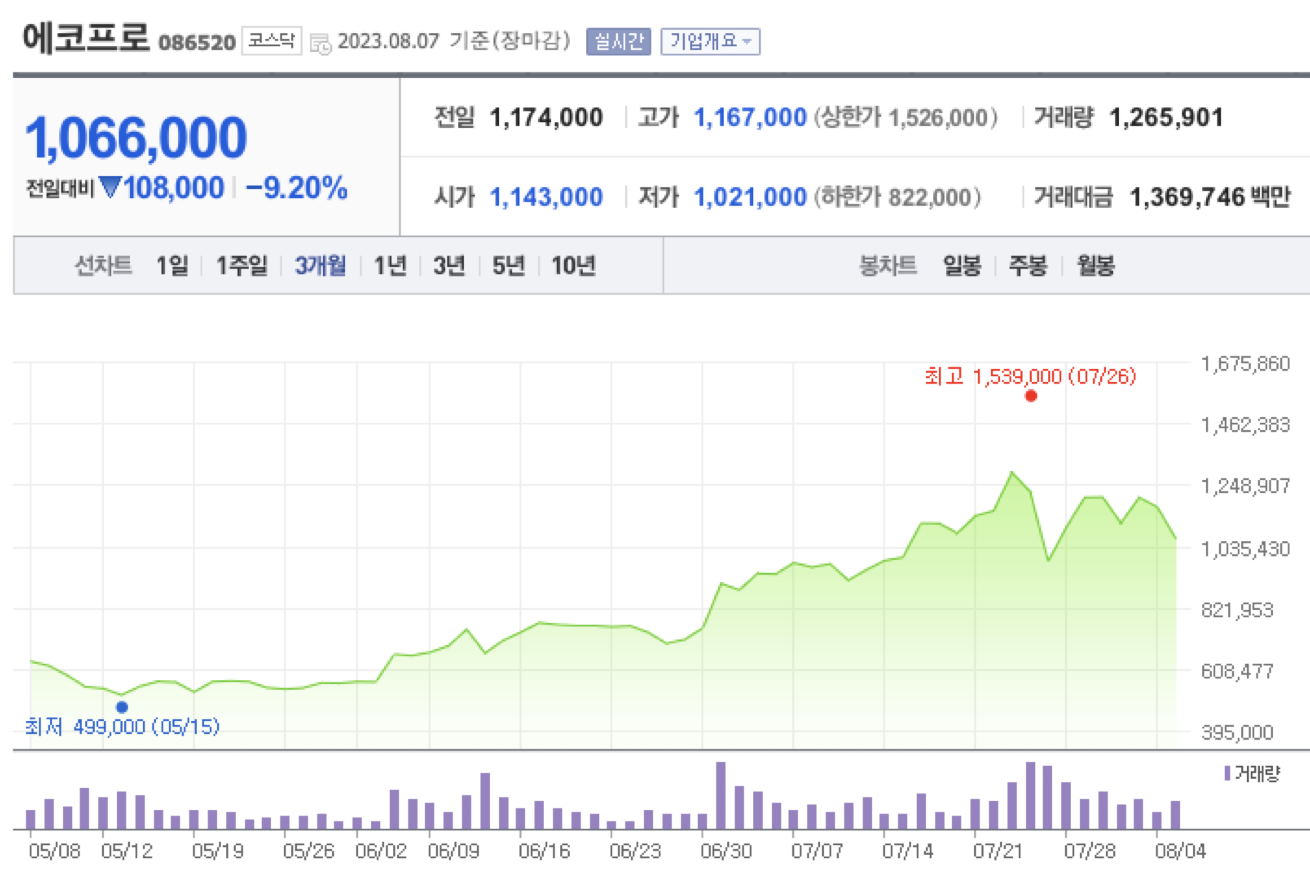
Task: Click the 상한가 1,526,000 text
Action: coord(906,118)
